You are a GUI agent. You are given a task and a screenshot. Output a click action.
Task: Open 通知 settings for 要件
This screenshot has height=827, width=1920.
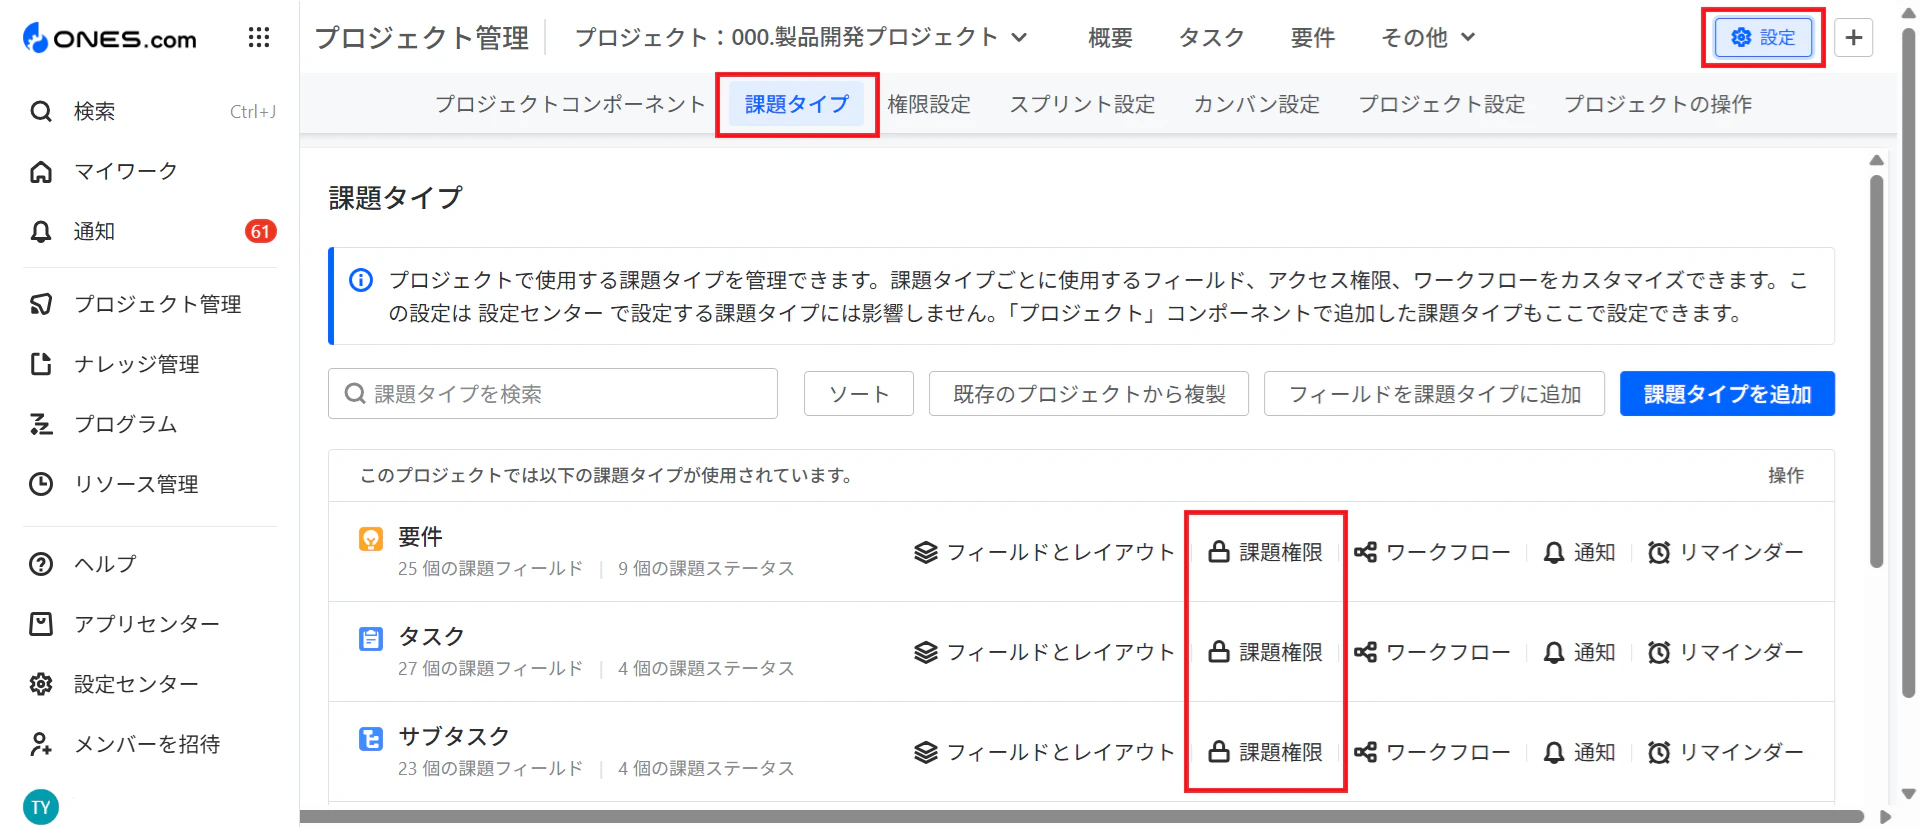click(1579, 552)
